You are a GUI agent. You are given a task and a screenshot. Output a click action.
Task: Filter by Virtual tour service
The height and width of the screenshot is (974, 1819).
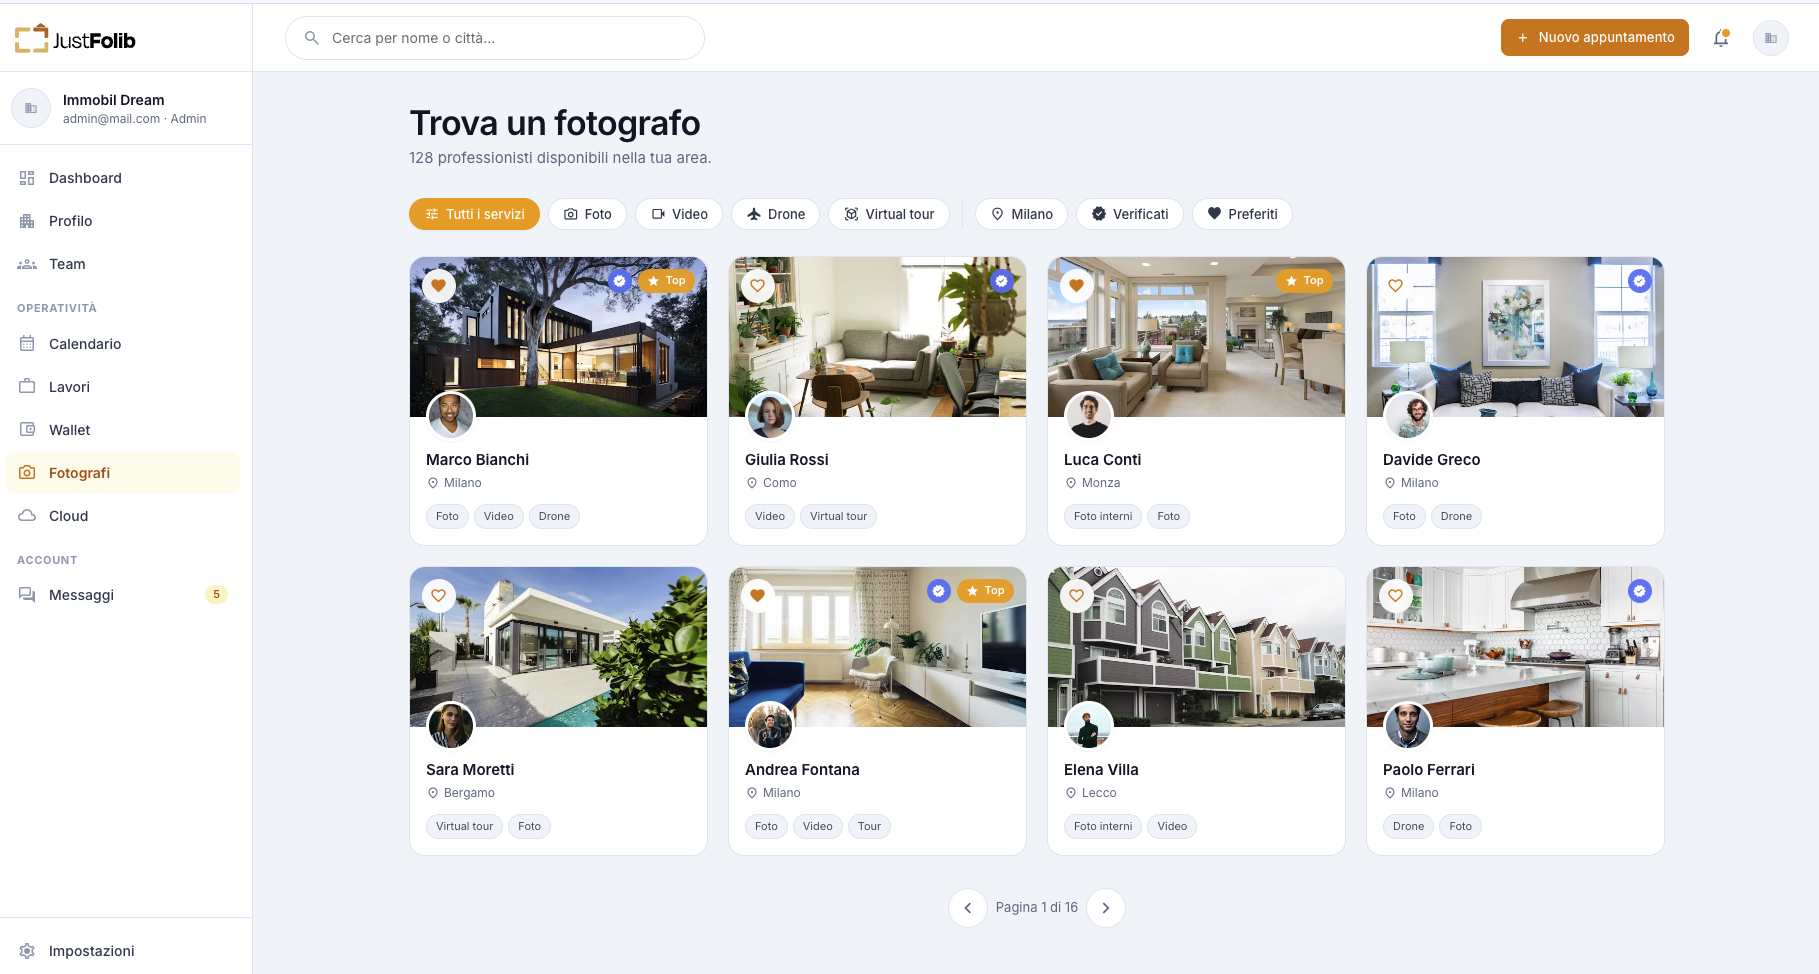[x=889, y=214]
